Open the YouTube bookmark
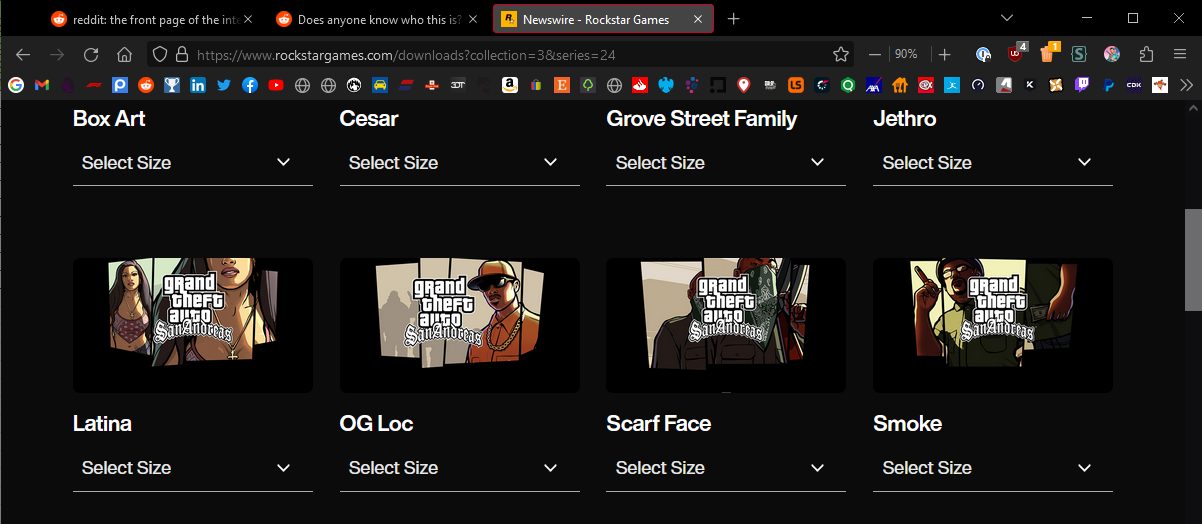 point(276,85)
